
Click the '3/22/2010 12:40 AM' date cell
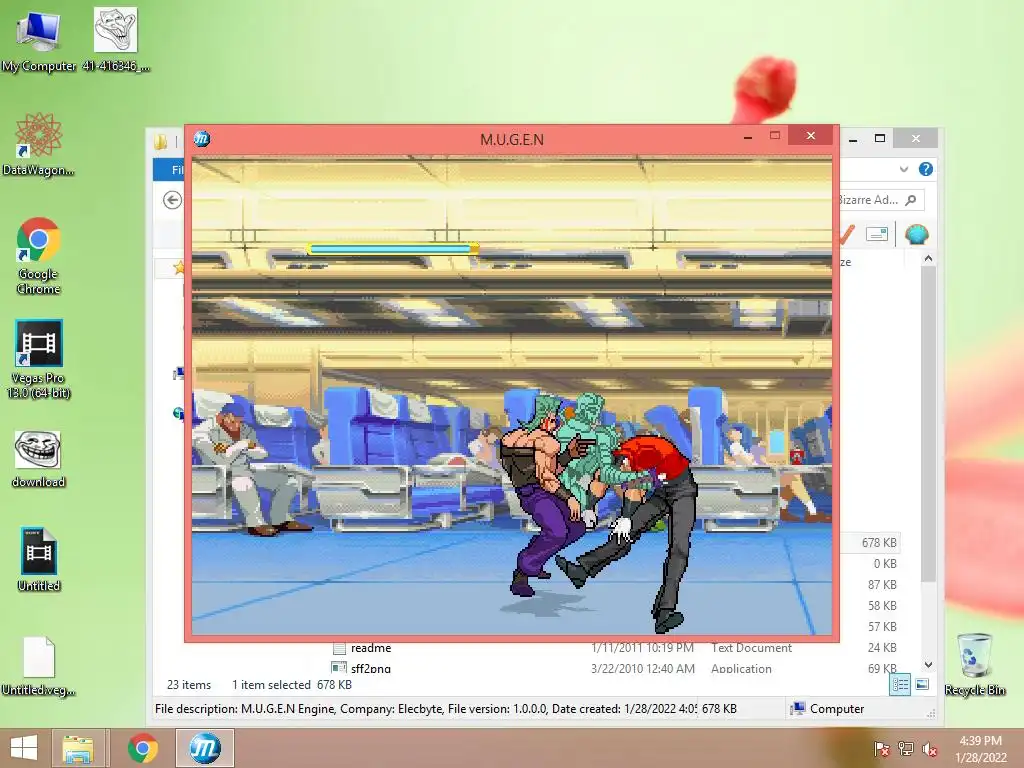pyautogui.click(x=643, y=668)
